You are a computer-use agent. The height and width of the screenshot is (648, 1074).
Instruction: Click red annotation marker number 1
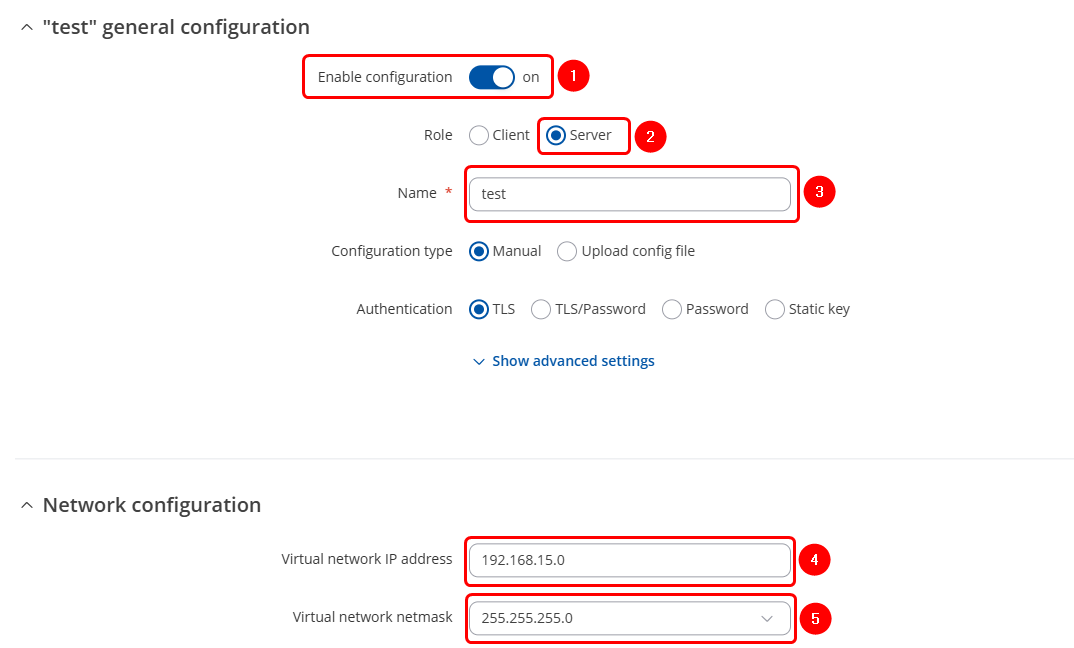tap(573, 76)
